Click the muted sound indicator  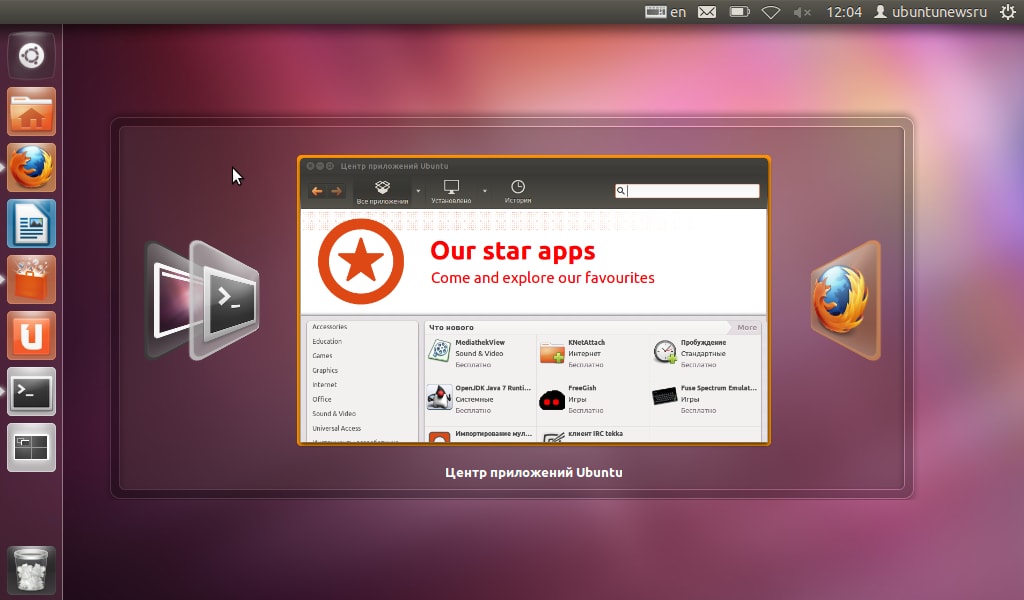click(x=802, y=12)
